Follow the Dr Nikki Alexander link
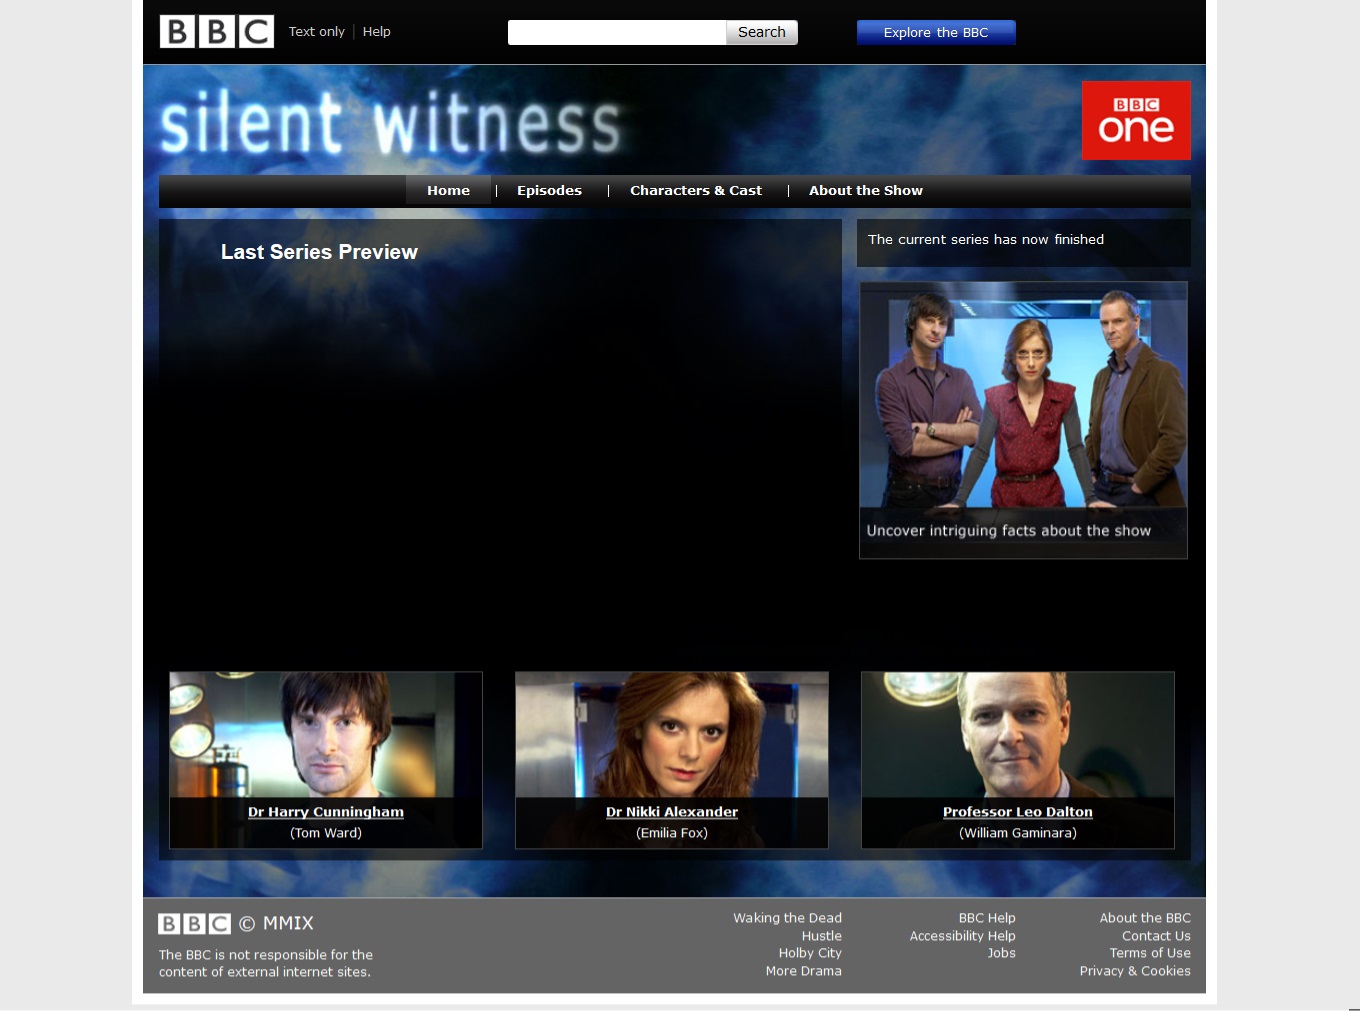This screenshot has height=1015, width=1360. 672,812
